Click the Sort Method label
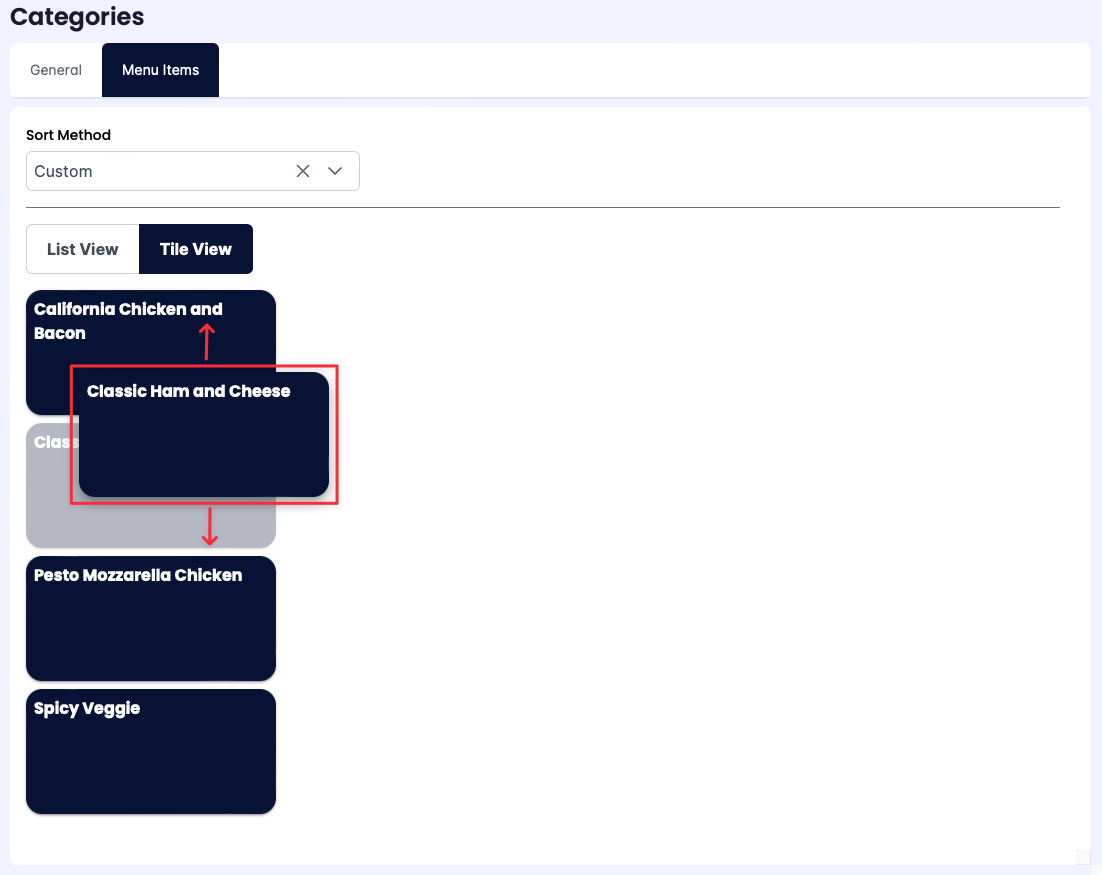The width and height of the screenshot is (1102, 875). point(68,135)
